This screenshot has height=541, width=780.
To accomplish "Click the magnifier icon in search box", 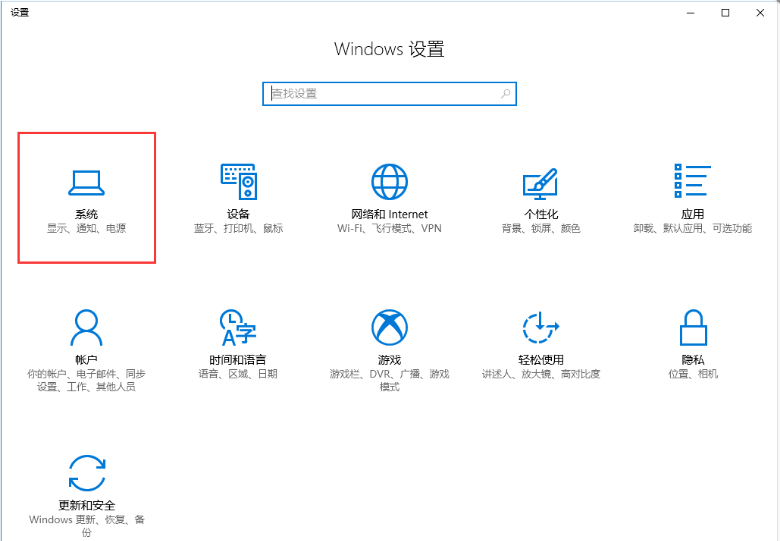I will (505, 93).
